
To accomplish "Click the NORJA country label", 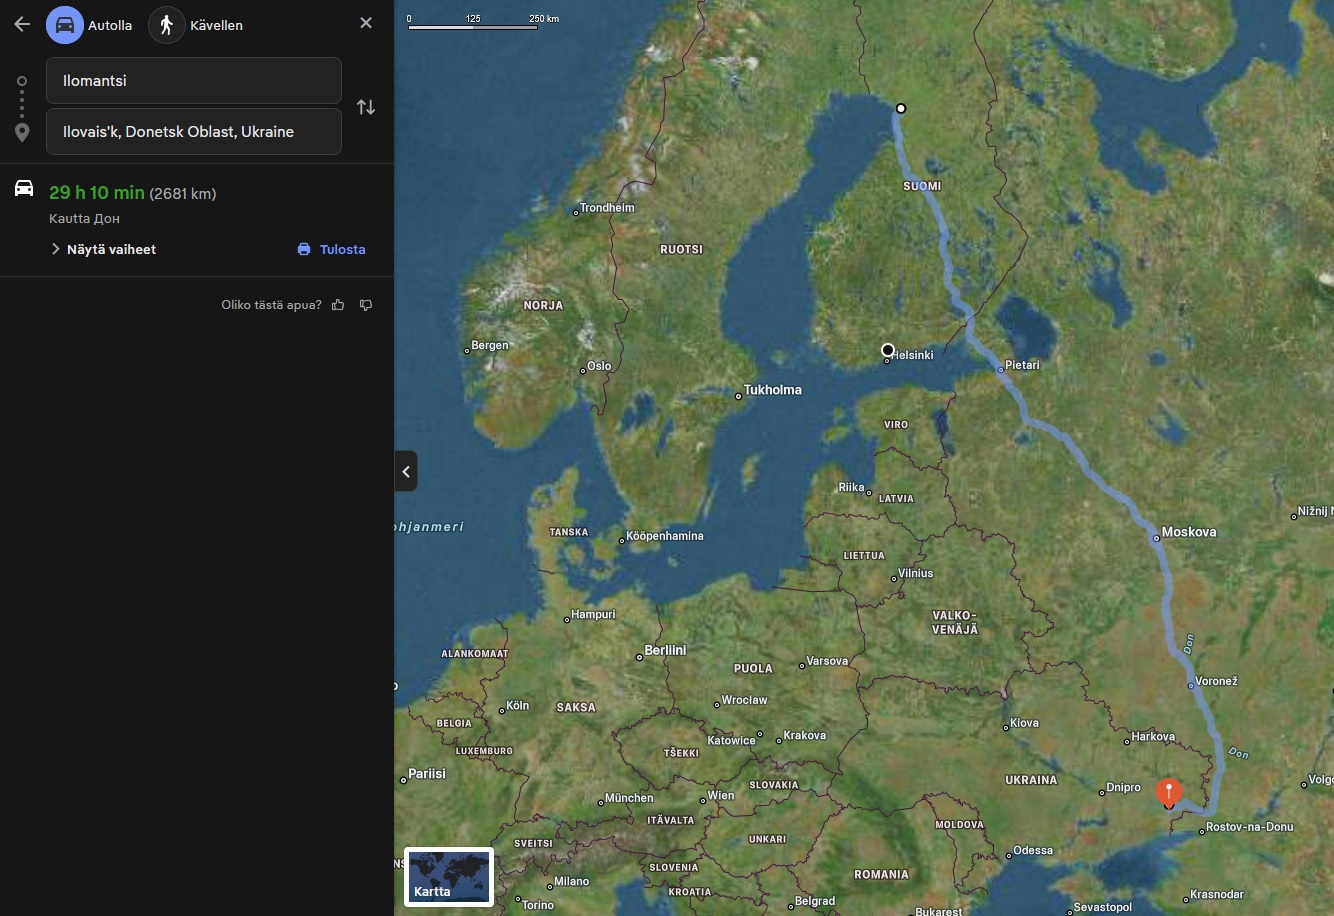I will [x=543, y=305].
